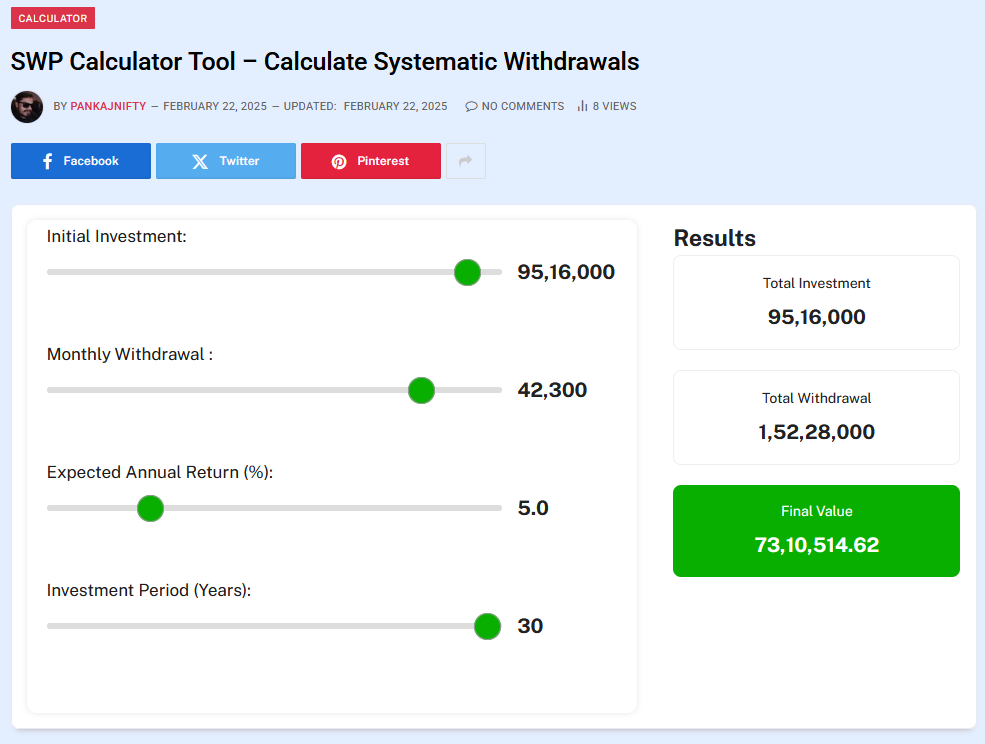Image resolution: width=985 pixels, height=744 pixels.
Task: Click the 95,16,000 value beside the Initial Investment slider
Action: tap(566, 272)
